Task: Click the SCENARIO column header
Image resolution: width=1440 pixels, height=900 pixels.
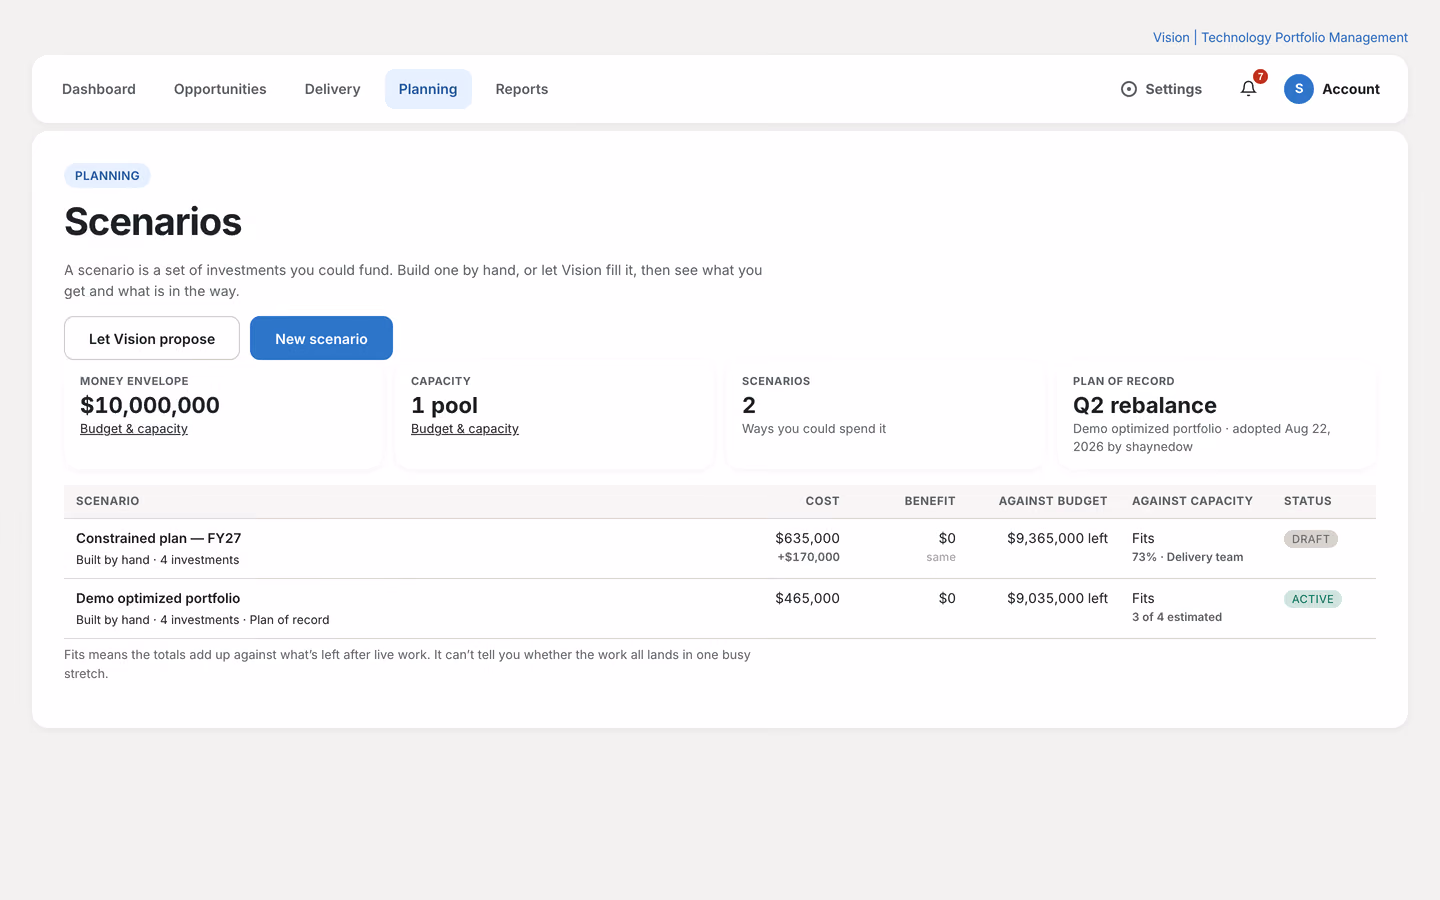Action: 108,501
